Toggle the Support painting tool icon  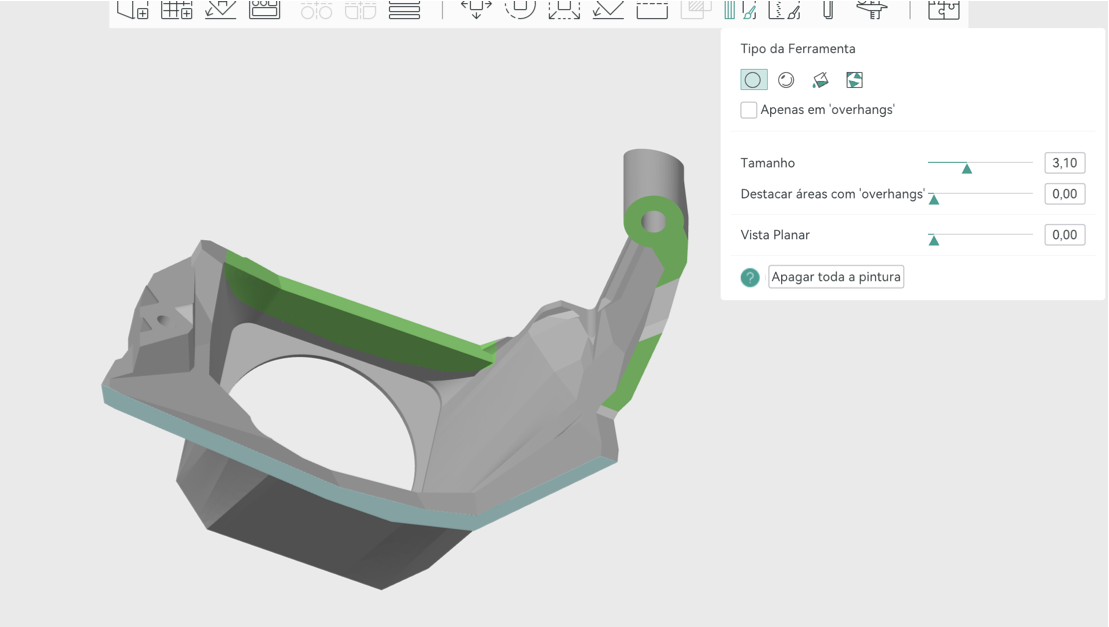[740, 10]
